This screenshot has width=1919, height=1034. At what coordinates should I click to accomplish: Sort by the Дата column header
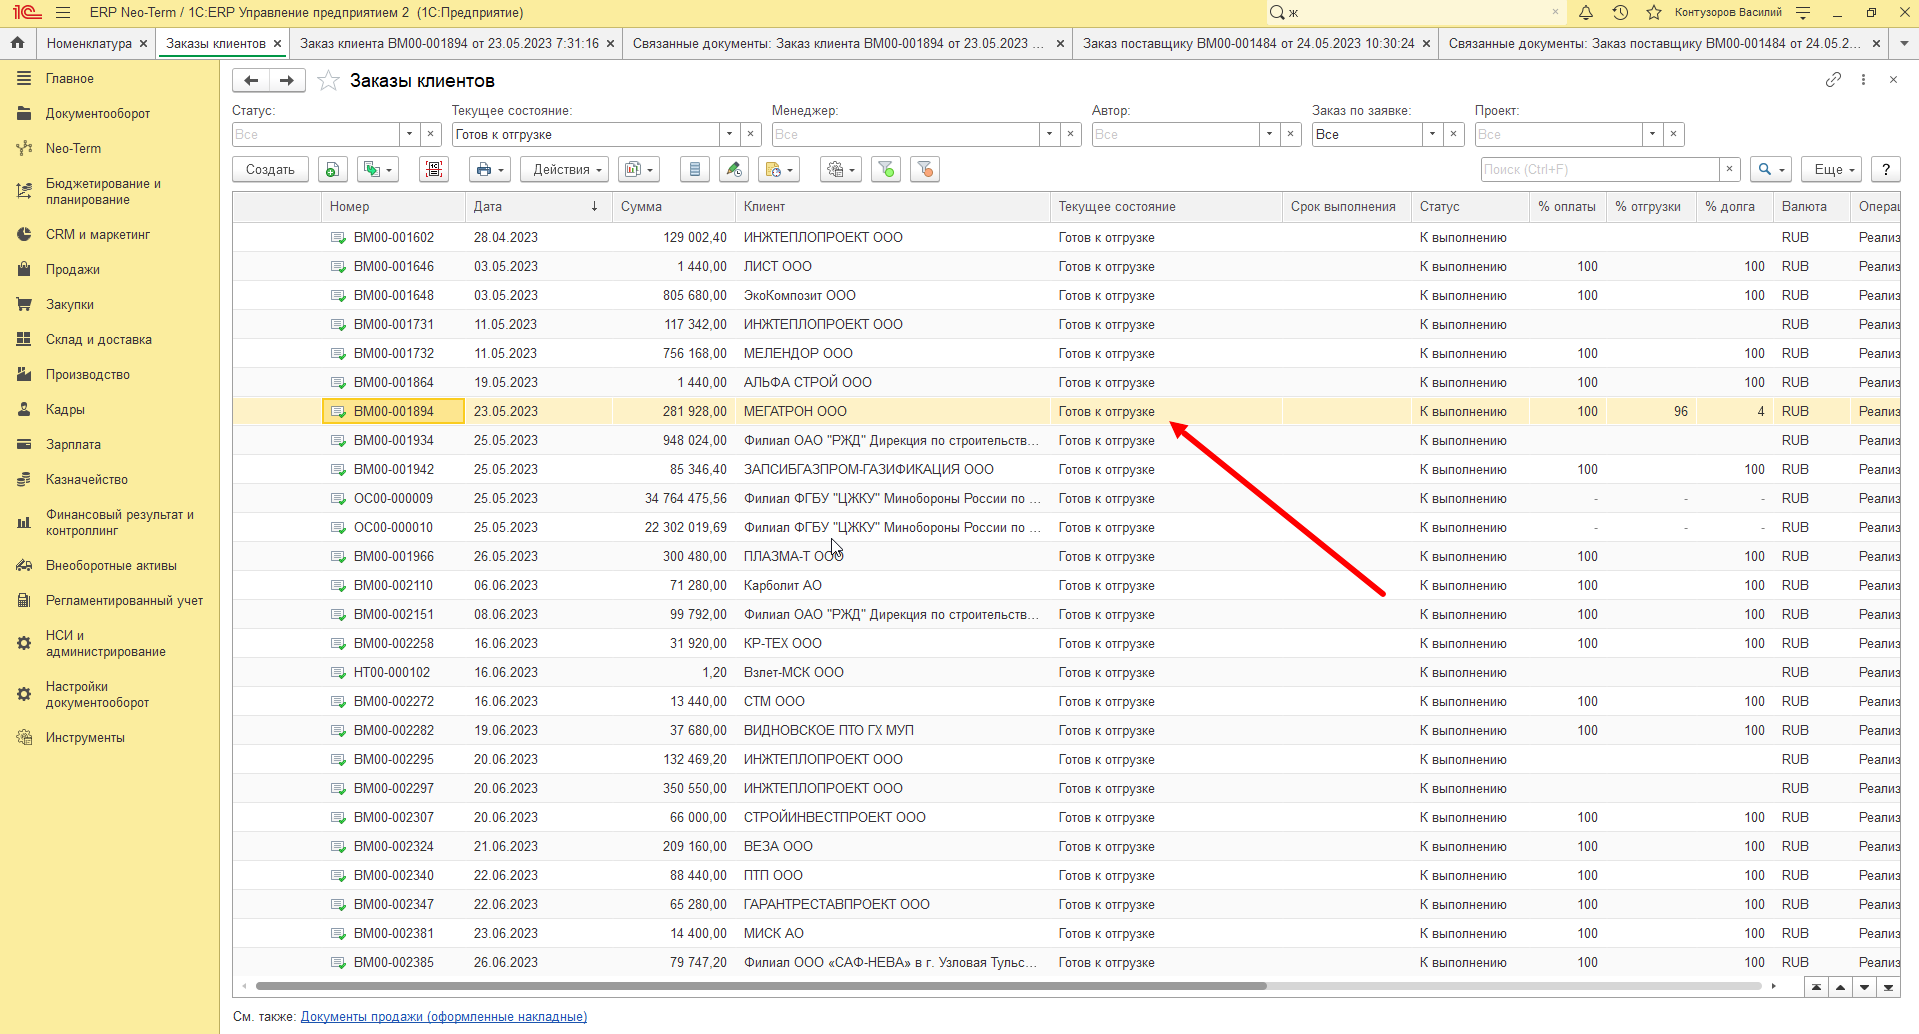click(x=538, y=207)
